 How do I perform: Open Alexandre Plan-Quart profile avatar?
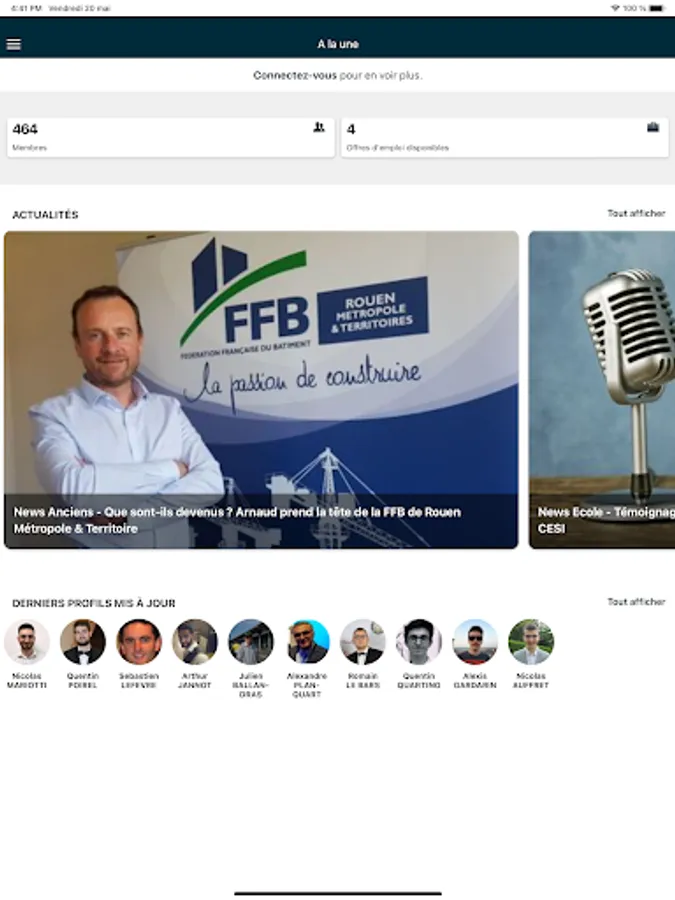pos(307,642)
